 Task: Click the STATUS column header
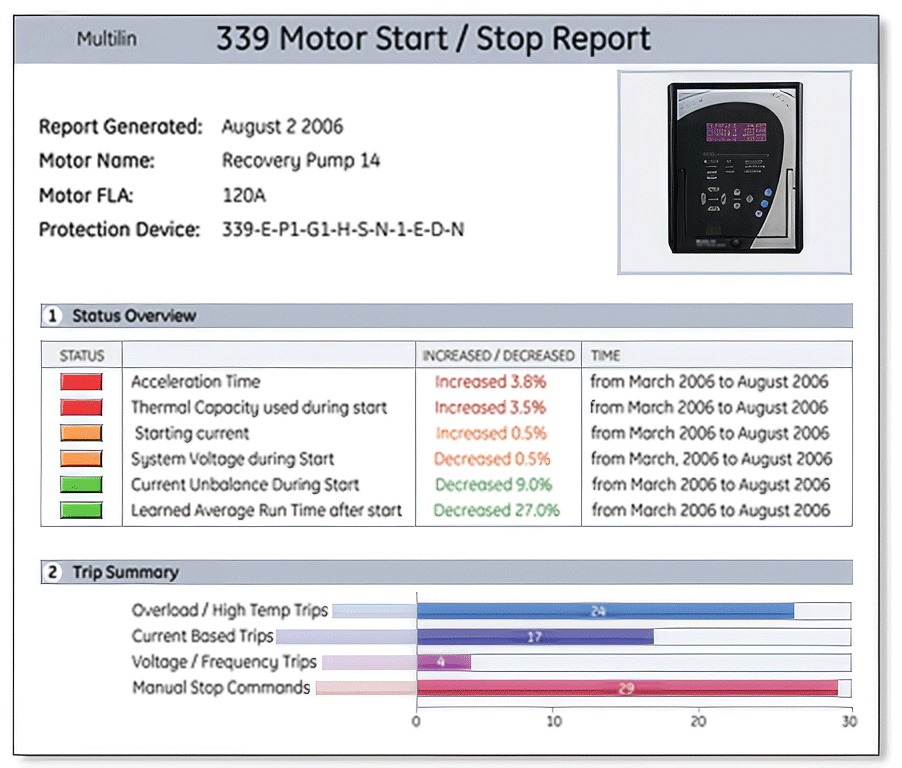[82, 356]
